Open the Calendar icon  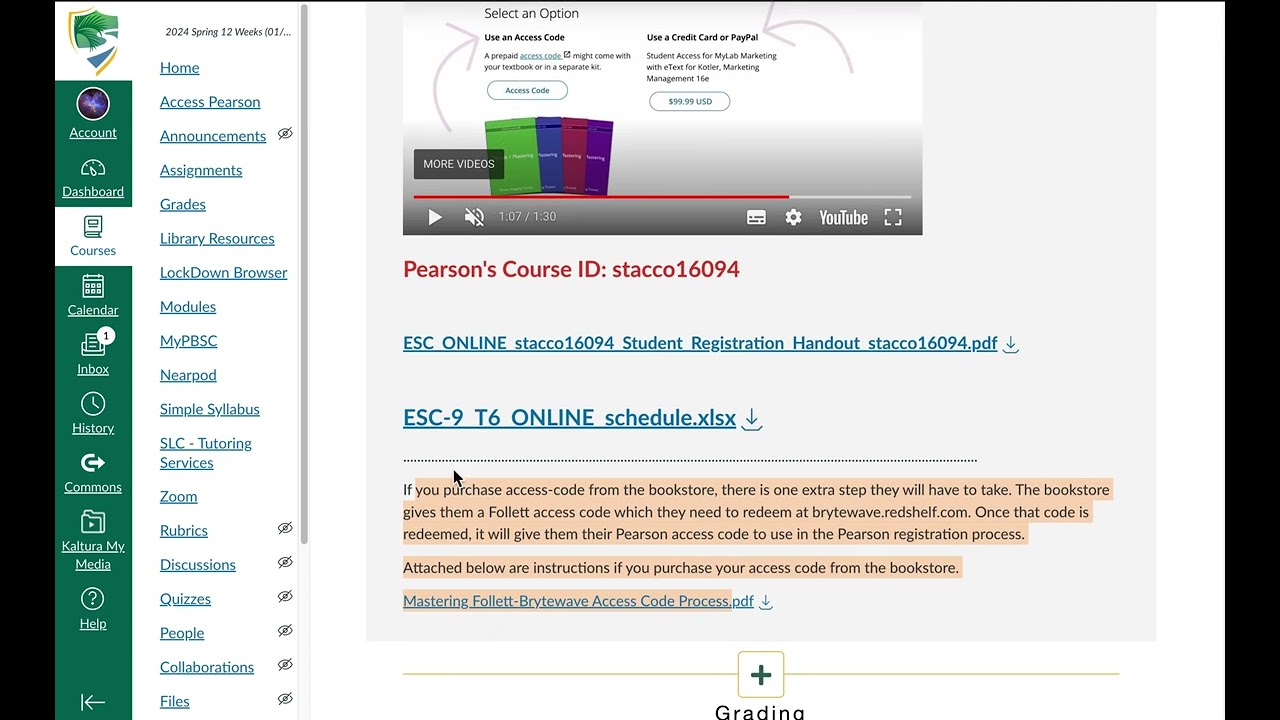pyautogui.click(x=93, y=286)
